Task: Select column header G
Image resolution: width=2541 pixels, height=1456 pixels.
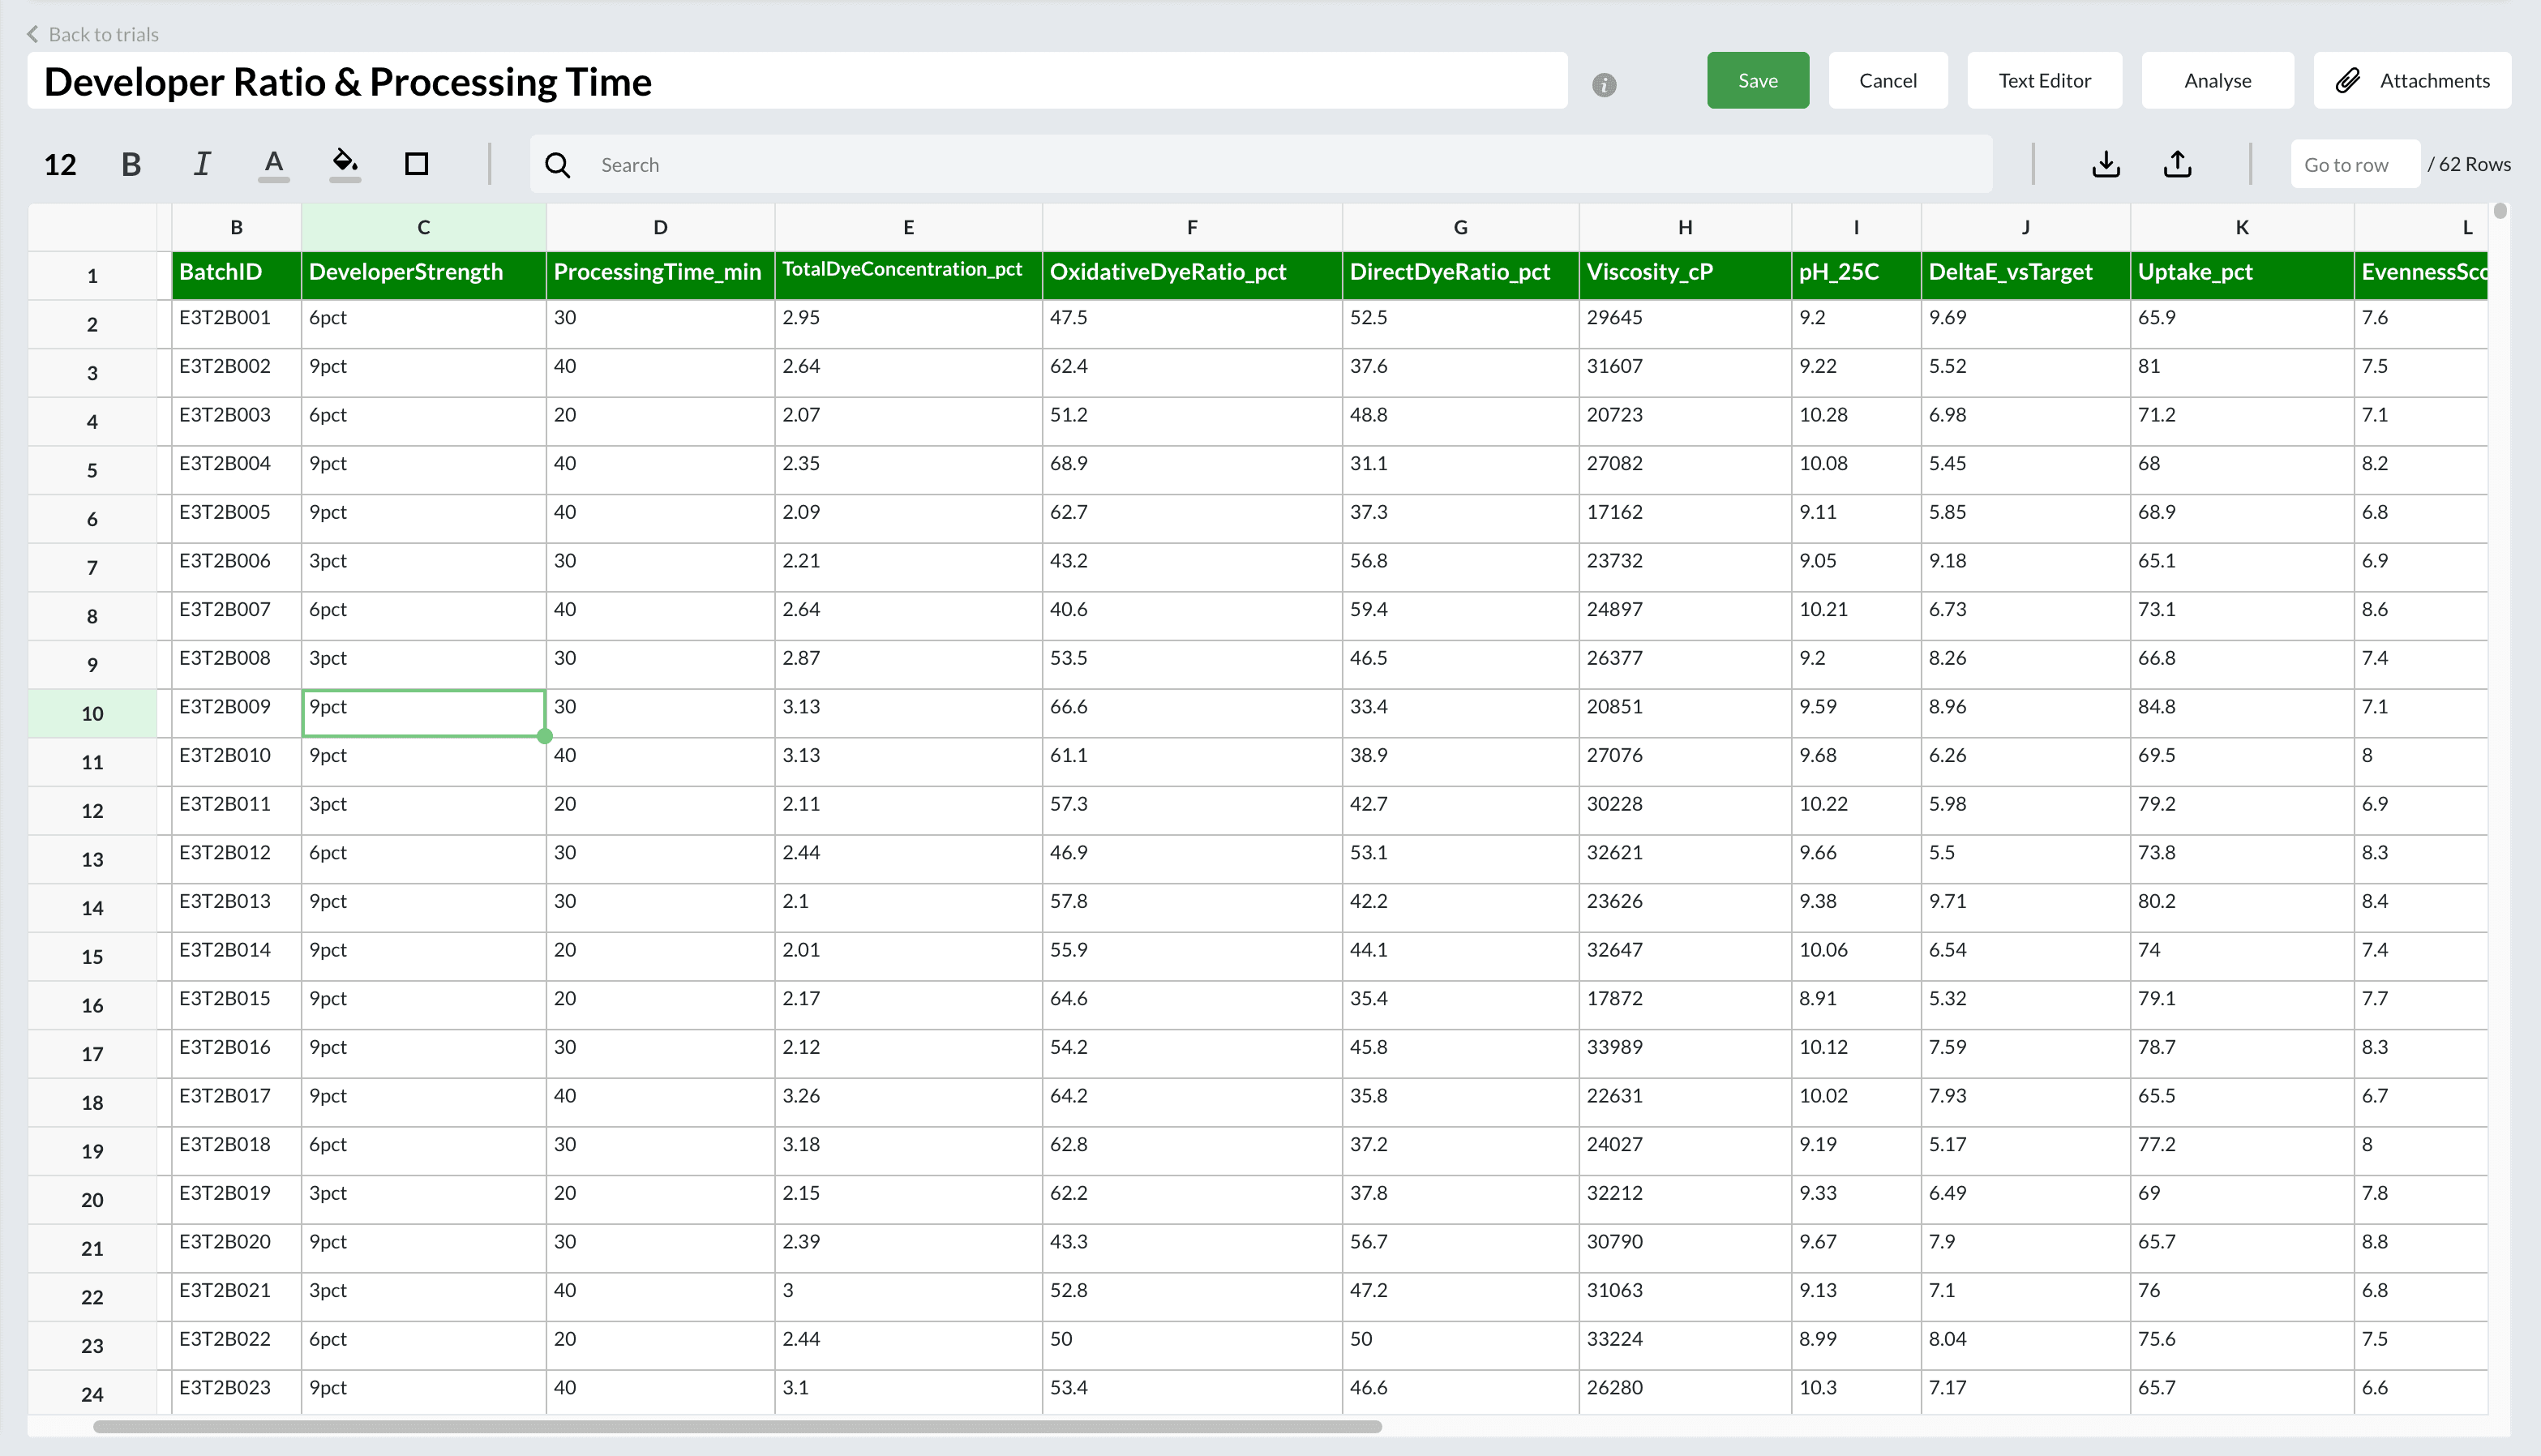Action: coord(1460,227)
